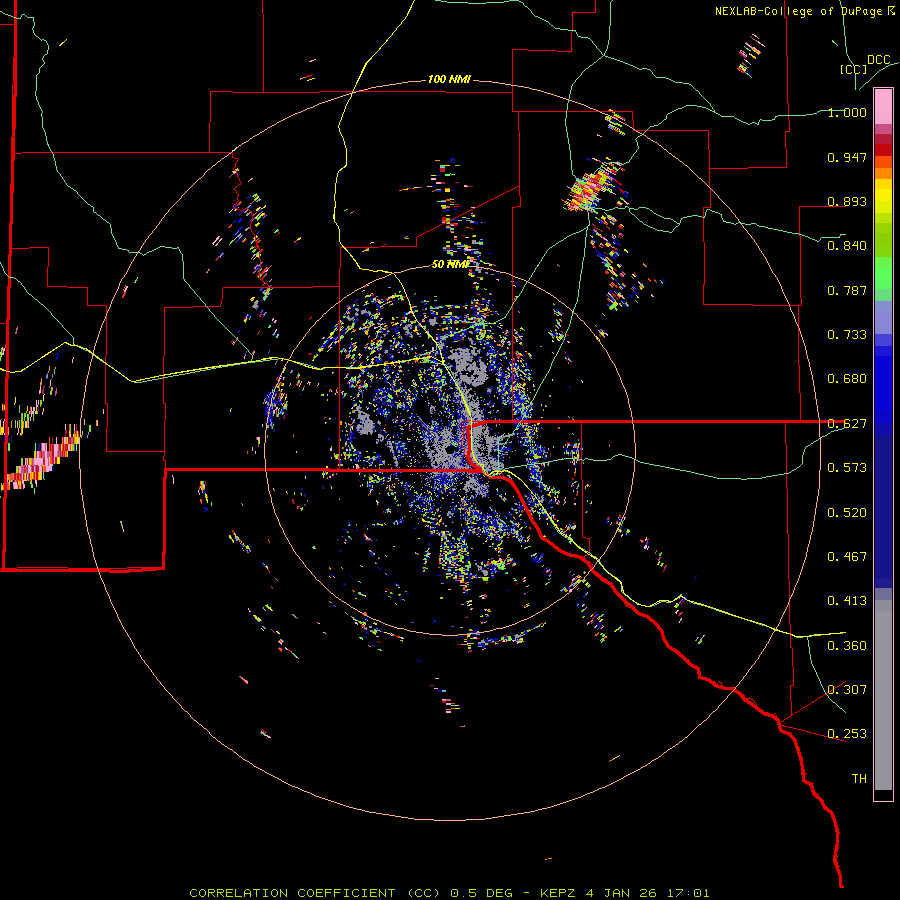Select the 0.307 scale value
Viewport: 900px width, 900px height.
point(847,690)
